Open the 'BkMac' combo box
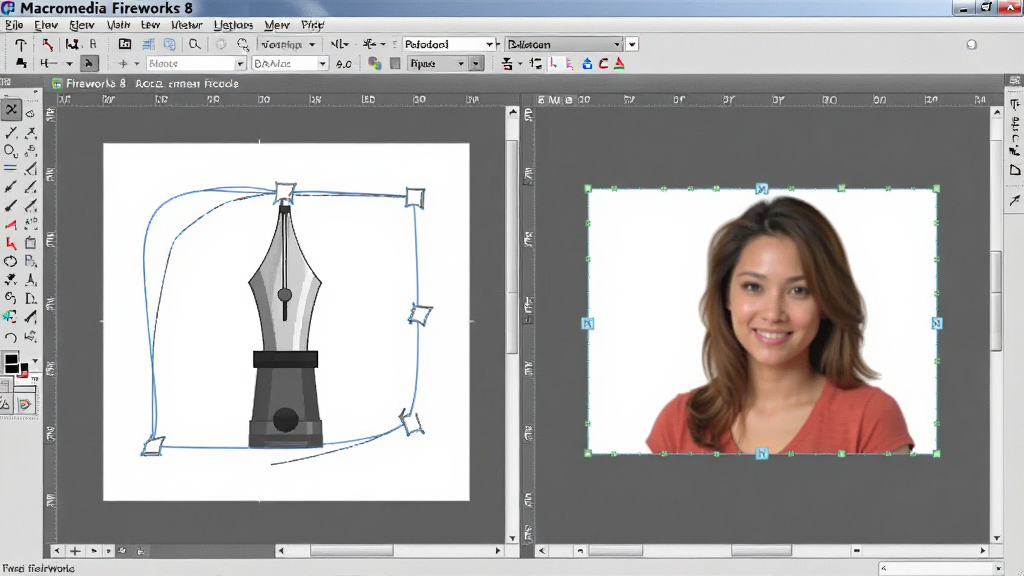Image resolution: width=1024 pixels, height=576 pixels. [289, 63]
